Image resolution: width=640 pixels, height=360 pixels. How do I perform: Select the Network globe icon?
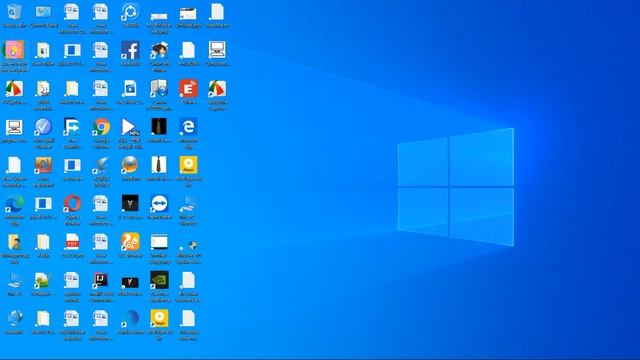(15, 318)
